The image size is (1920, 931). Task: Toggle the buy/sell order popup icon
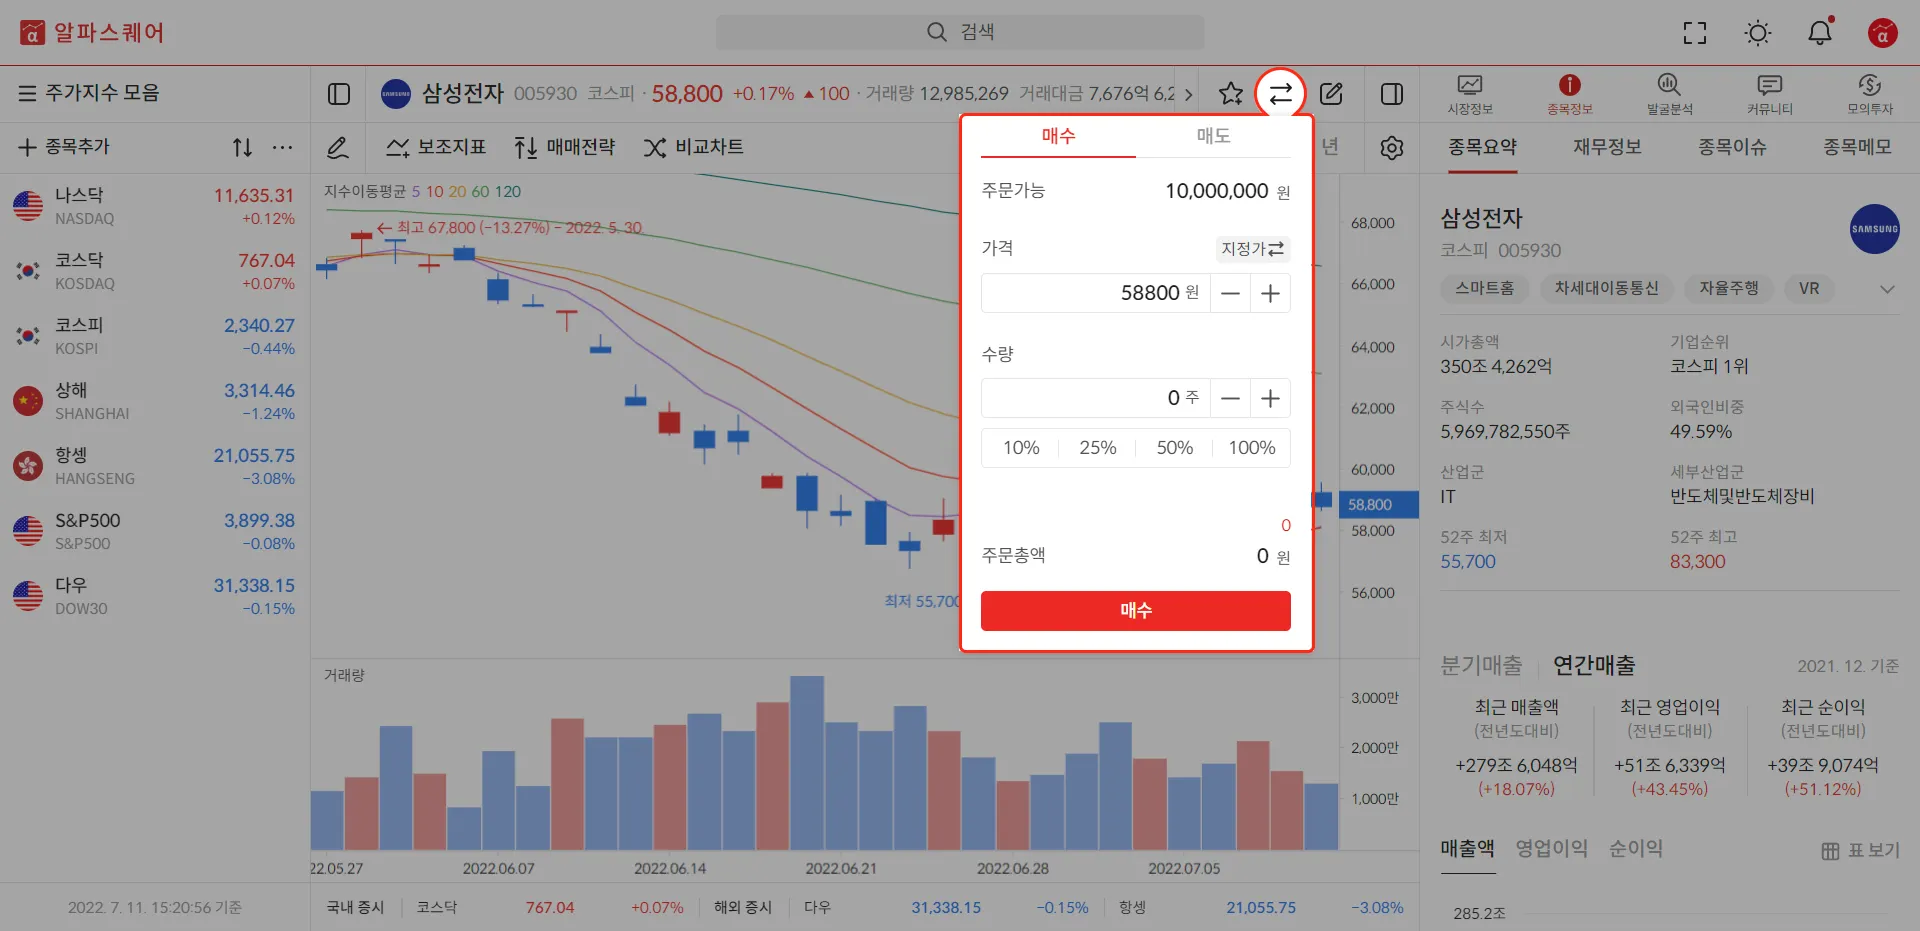(1281, 94)
